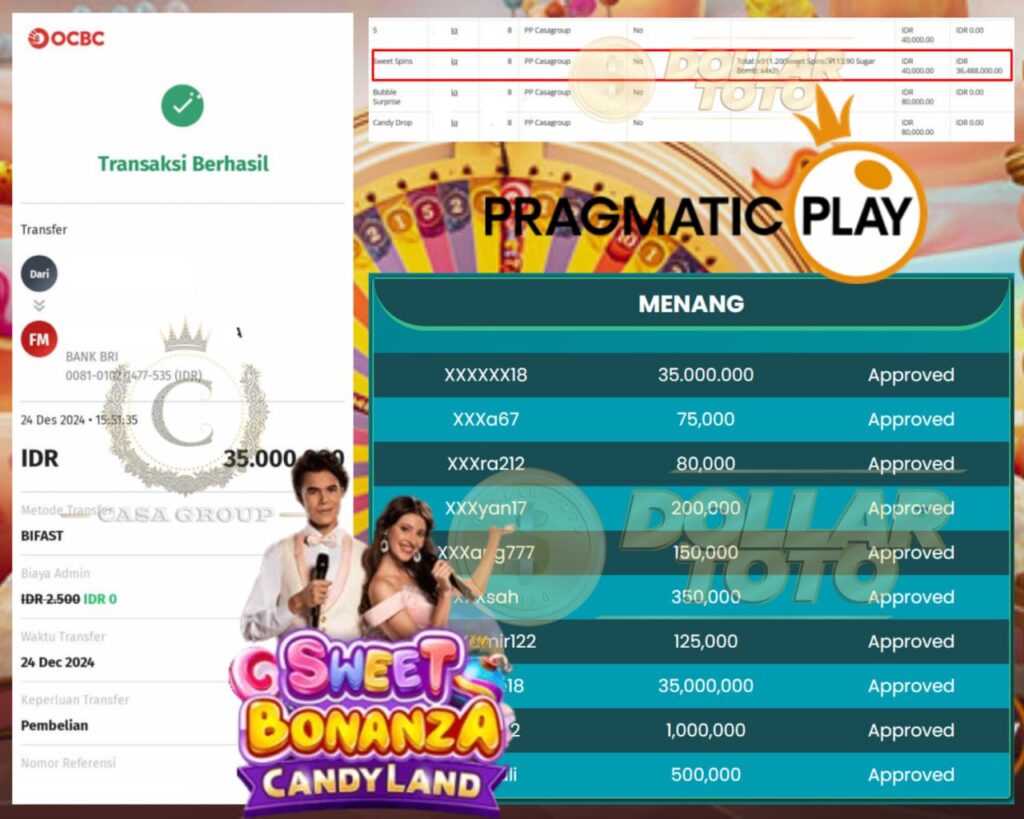This screenshot has height=819, width=1024.
Task: Select the Sweet Spins highlighted table row
Action: click(692, 65)
